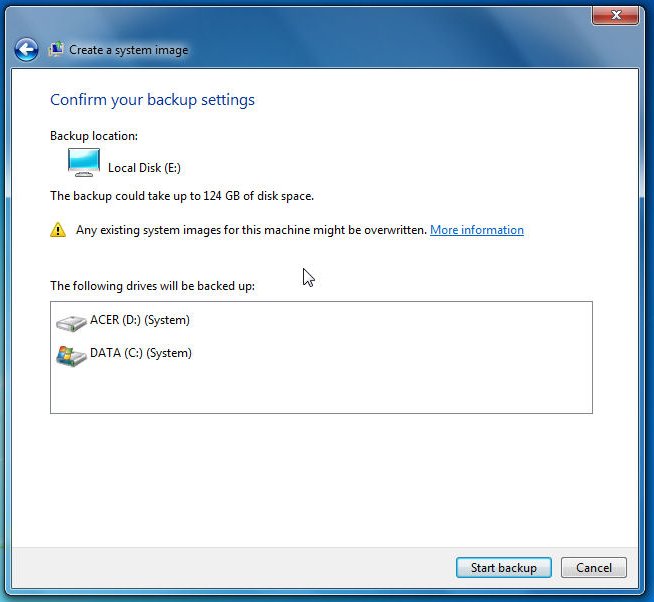Click the Local Disk (E:) location label
This screenshot has height=602, width=654.
point(144,168)
